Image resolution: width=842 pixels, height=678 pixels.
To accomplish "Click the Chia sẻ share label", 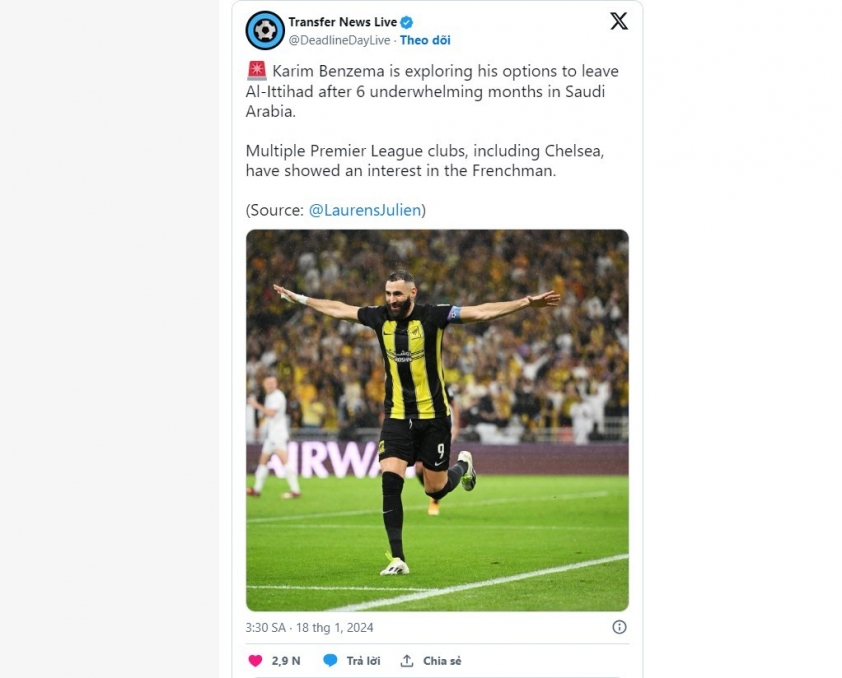I will pos(442,661).
